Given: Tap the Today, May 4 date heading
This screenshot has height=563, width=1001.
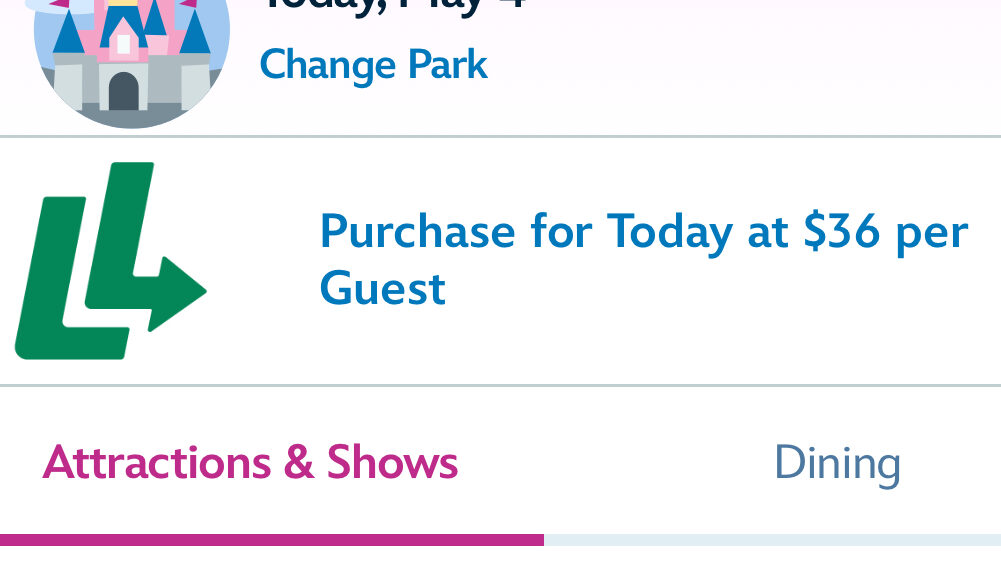Looking at the screenshot, I should 393,6.
